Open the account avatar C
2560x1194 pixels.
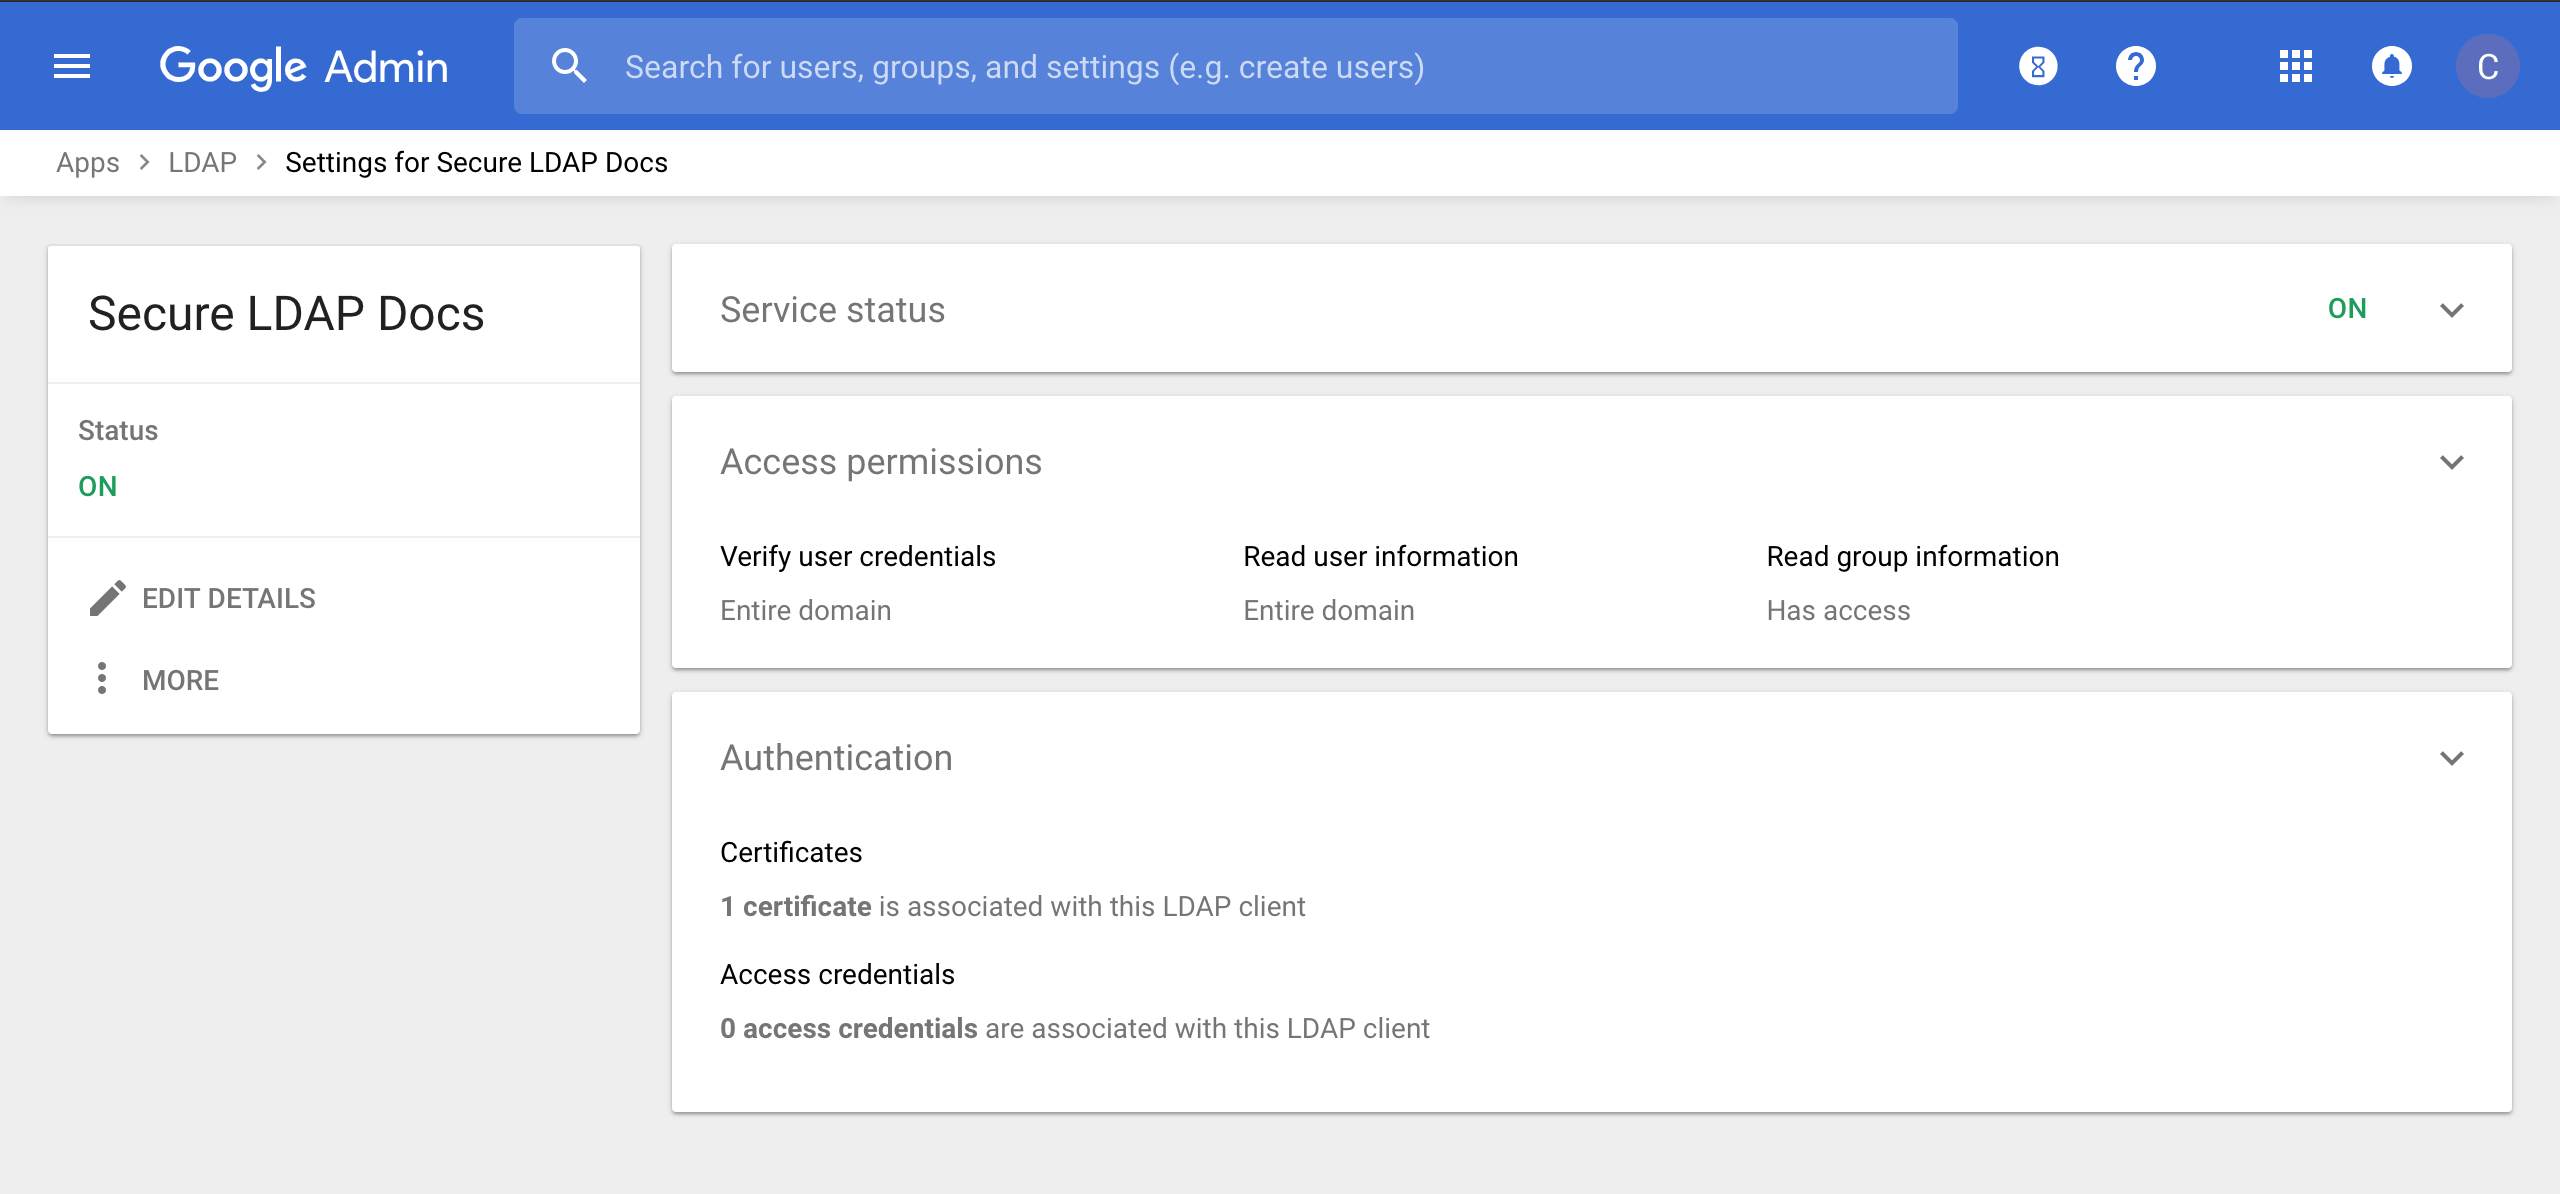pos(2487,67)
